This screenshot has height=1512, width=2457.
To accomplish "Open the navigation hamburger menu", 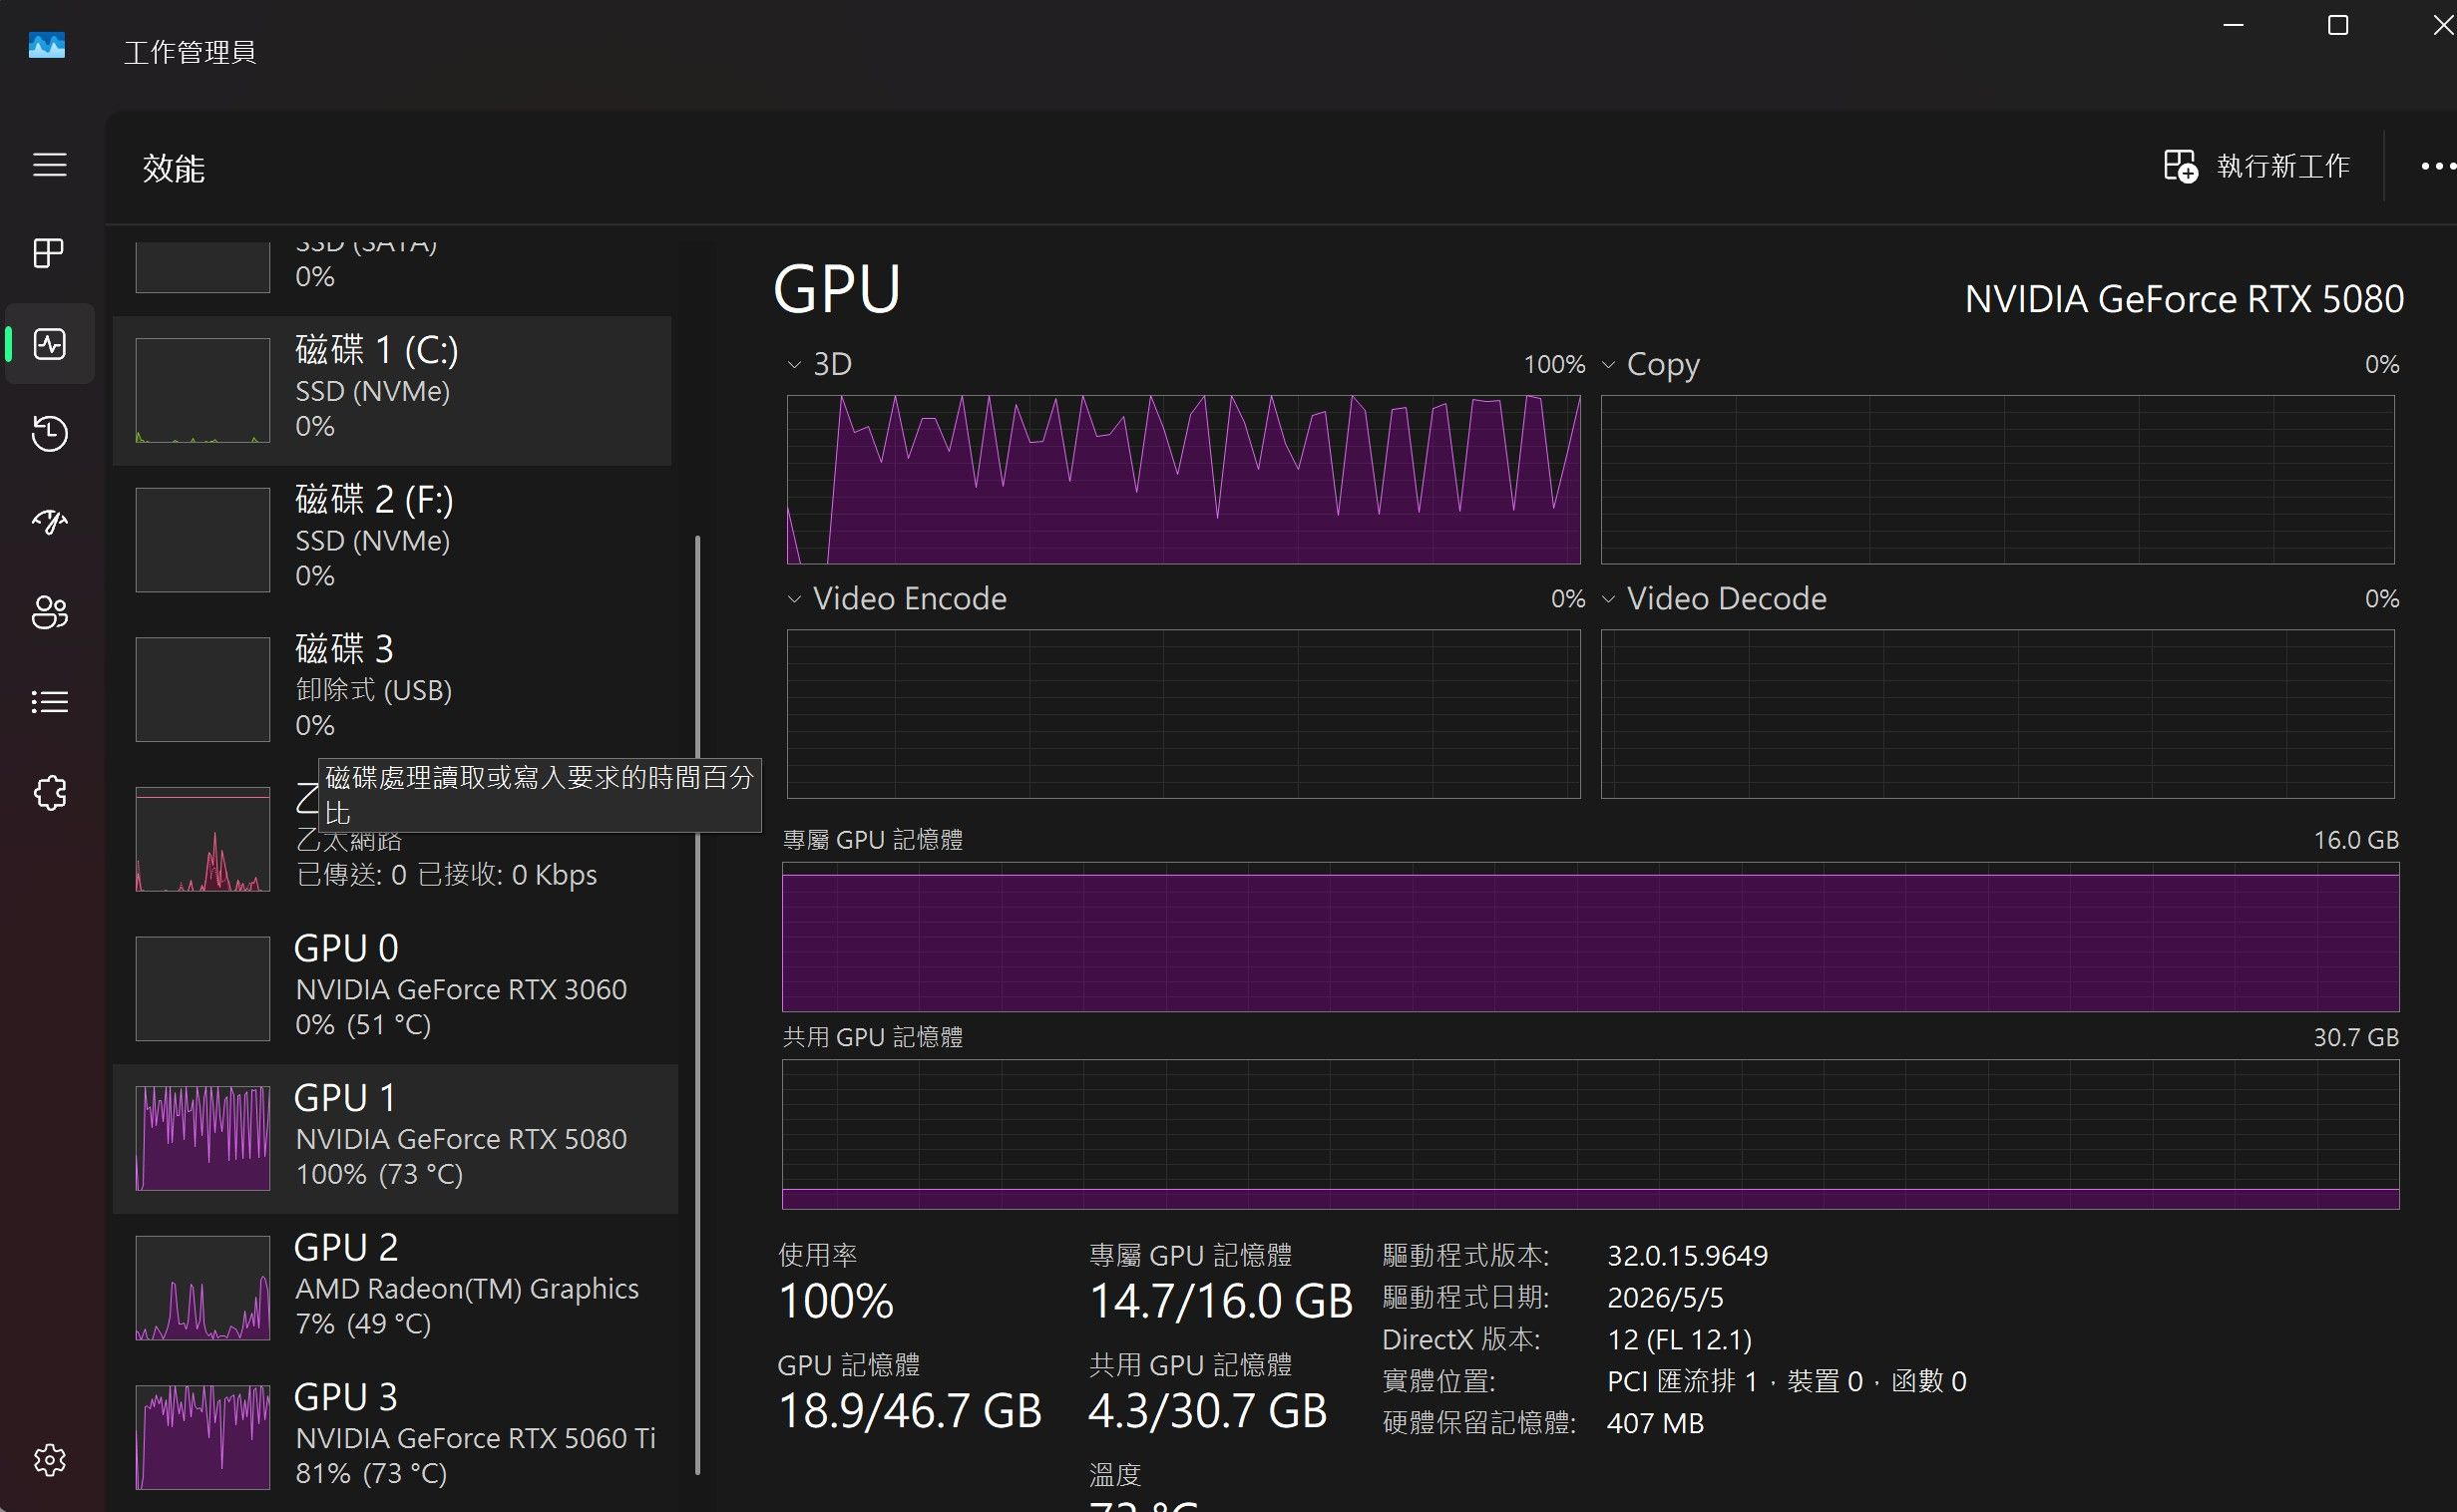I will pyautogui.click(x=49, y=165).
